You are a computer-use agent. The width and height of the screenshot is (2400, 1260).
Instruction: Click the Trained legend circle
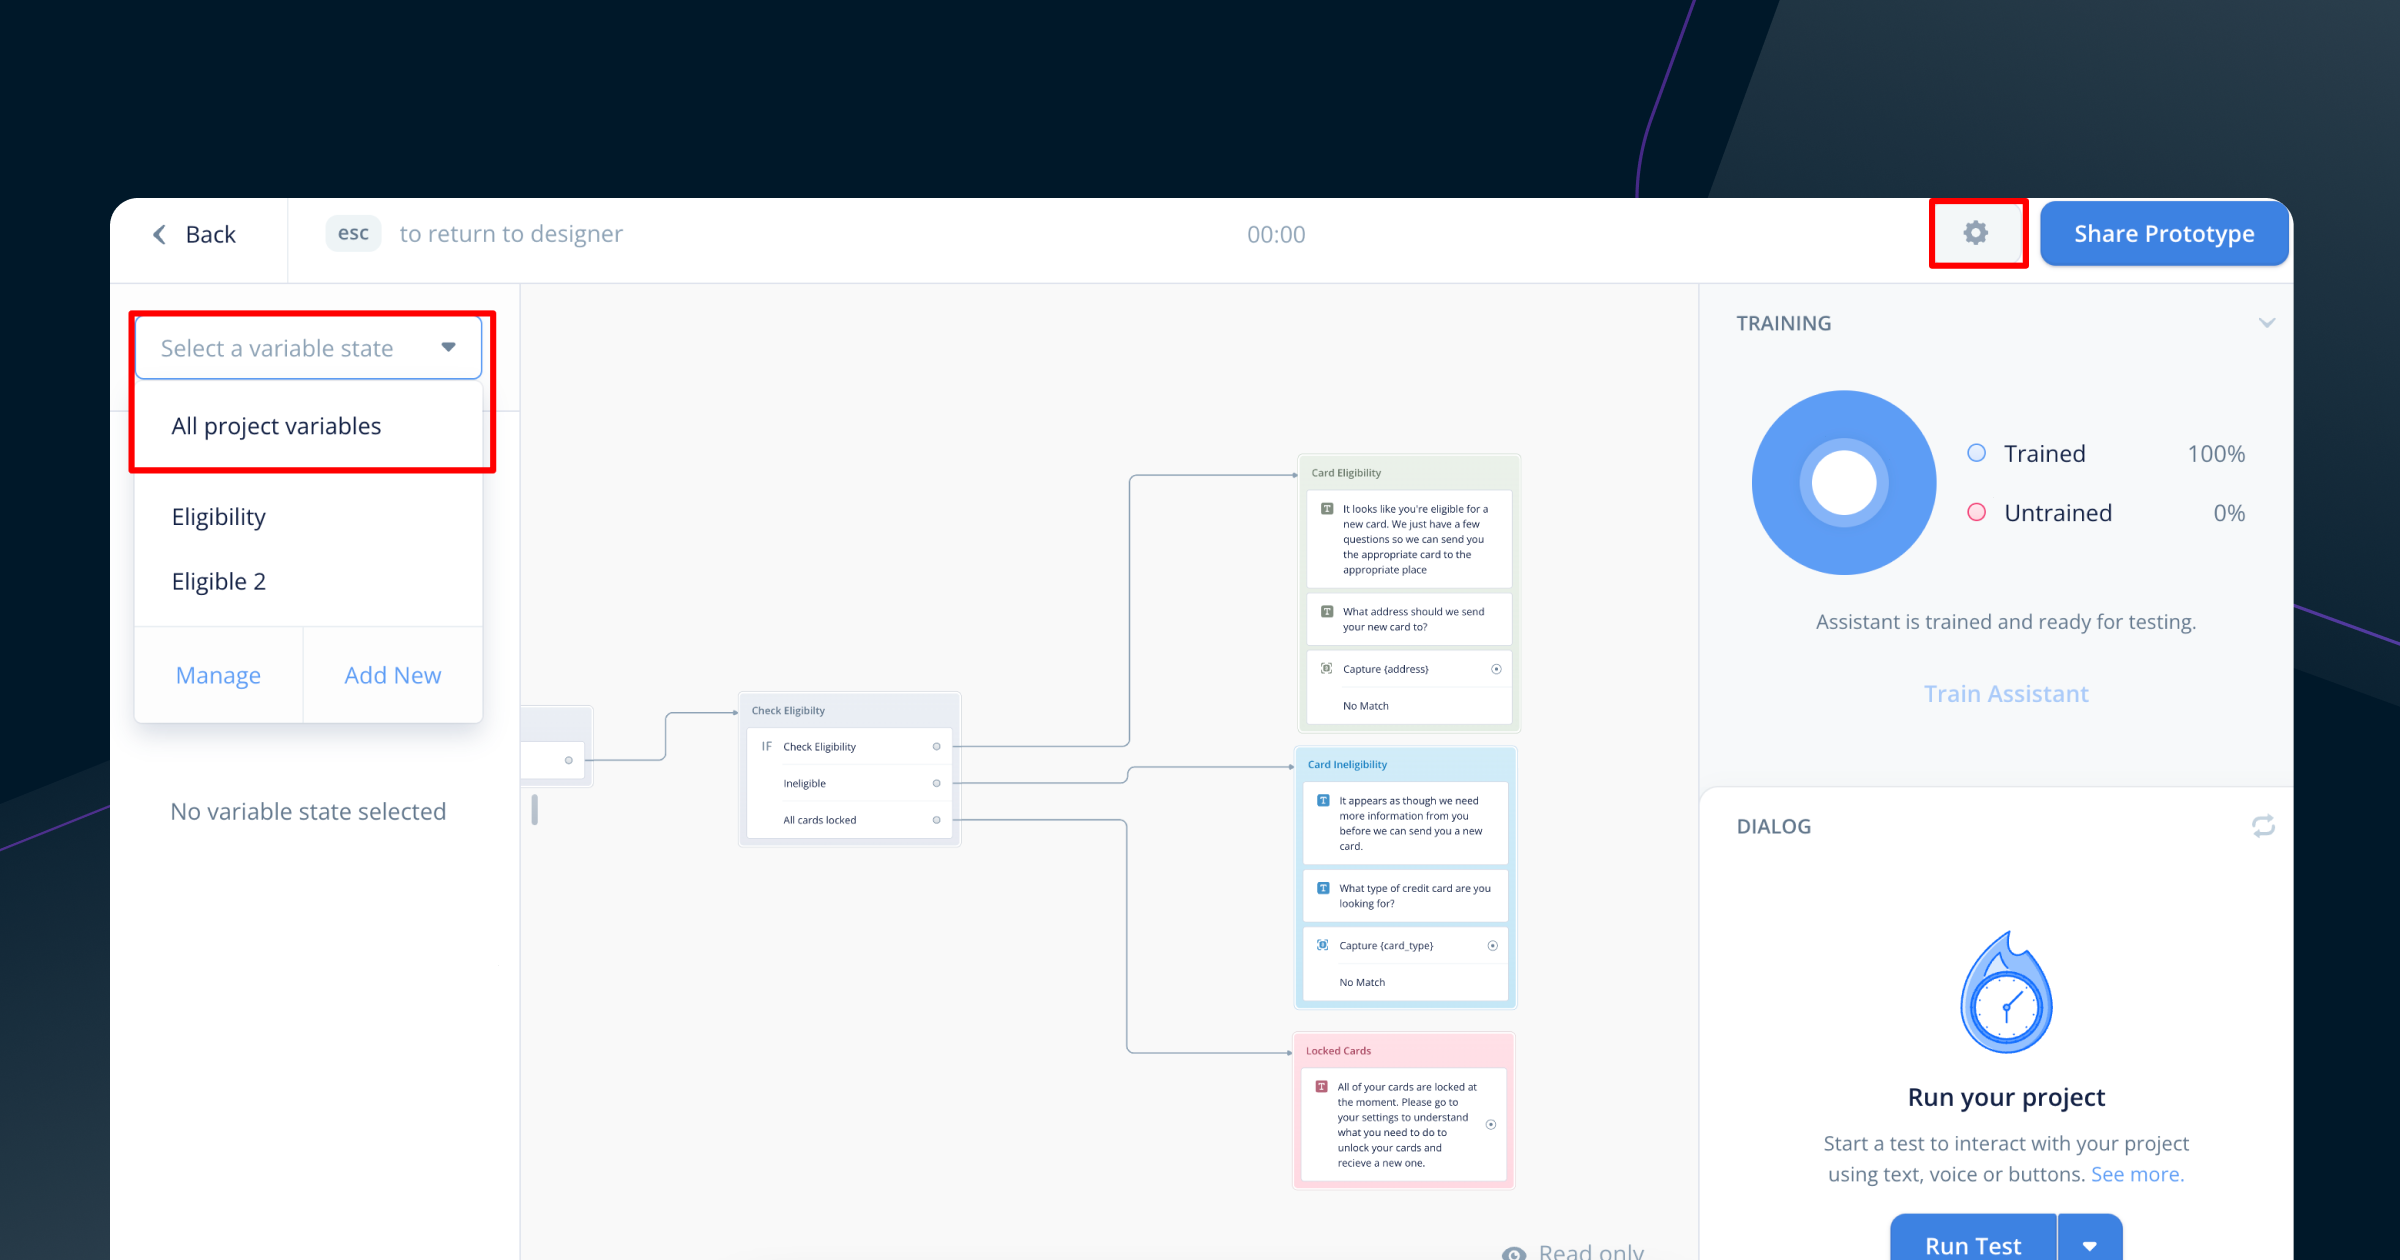pos(1976,453)
